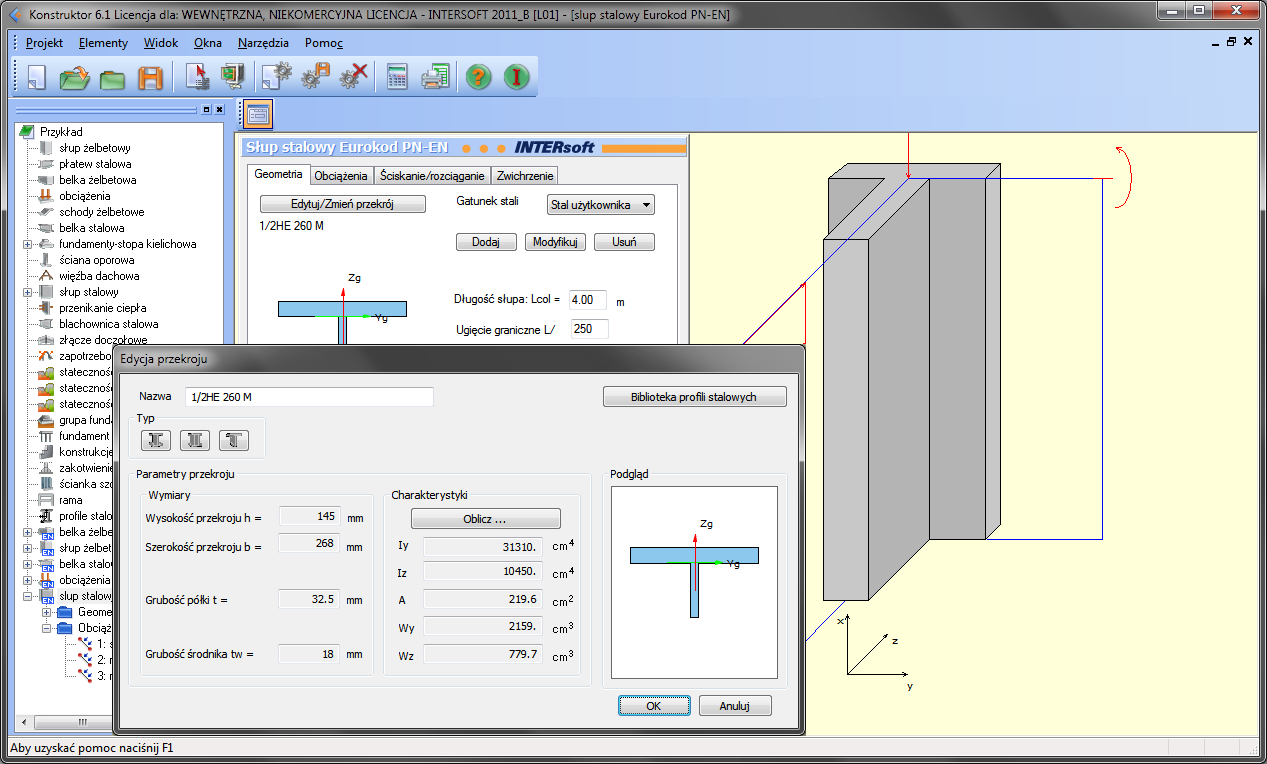Viewport: 1267px width, 764px height.
Task: Click the gear with red X icon
Action: [x=354, y=77]
